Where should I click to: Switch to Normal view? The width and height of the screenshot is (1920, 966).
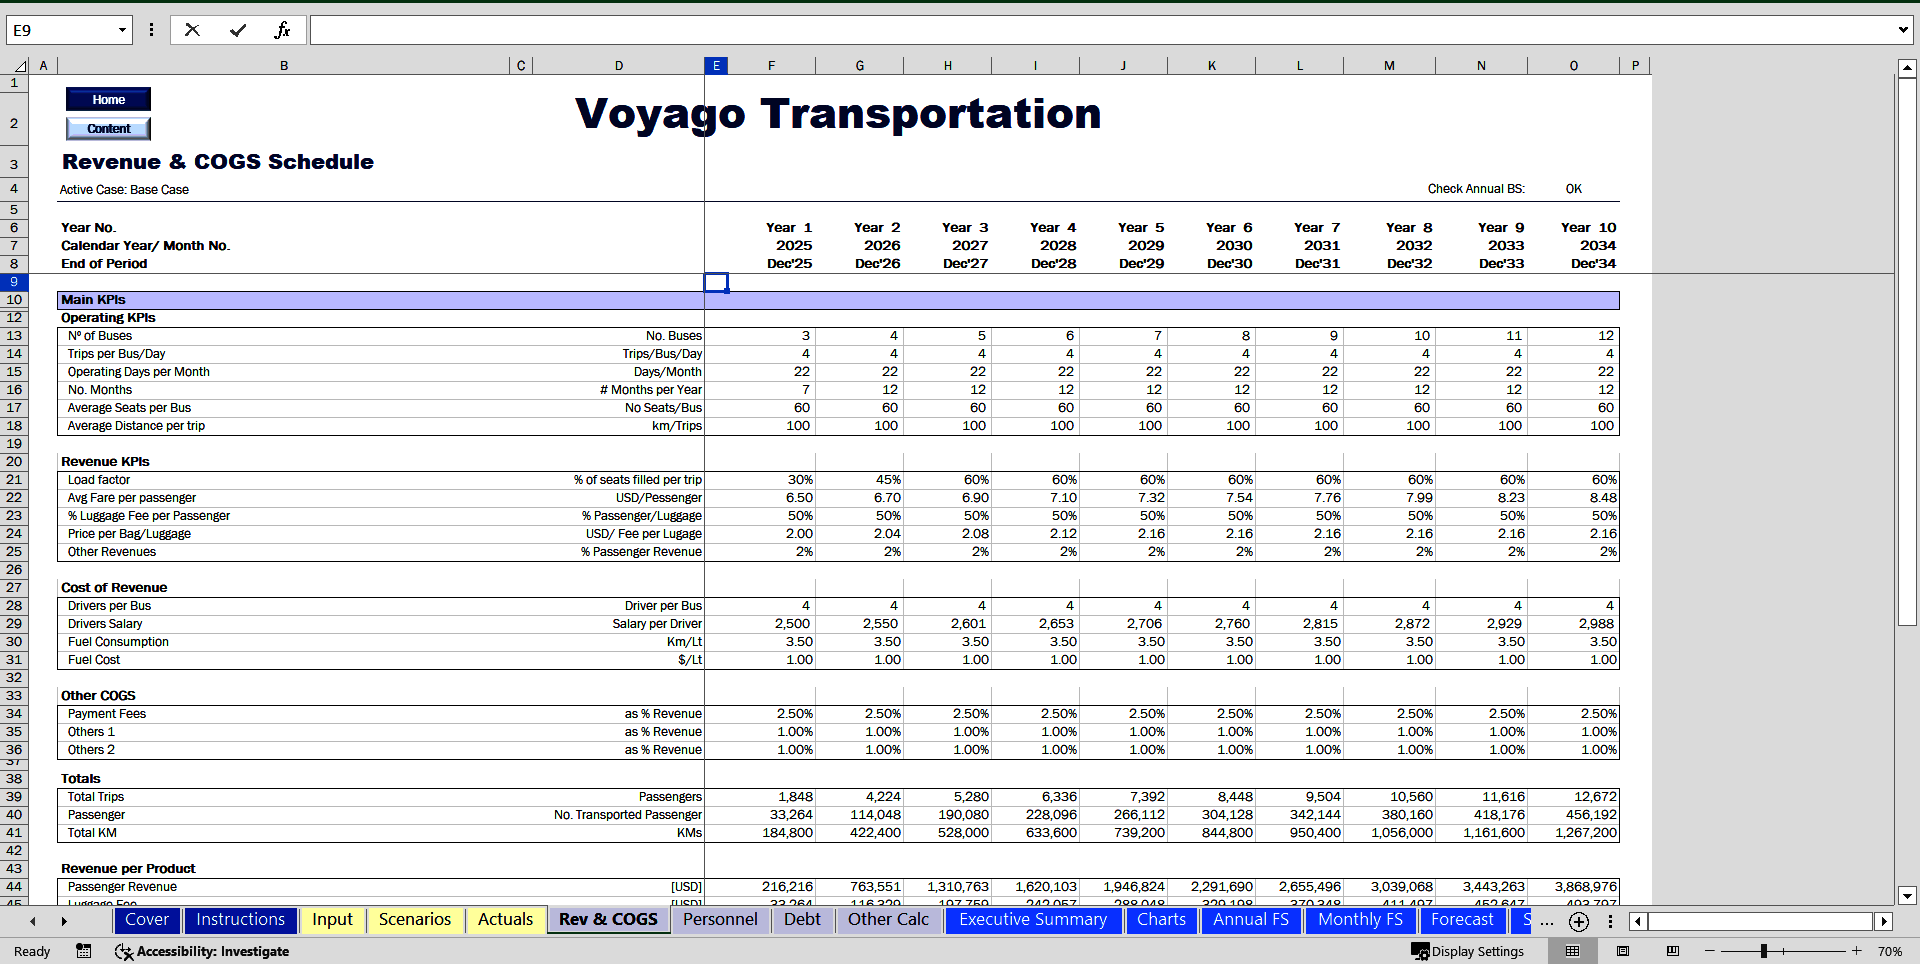1573,951
